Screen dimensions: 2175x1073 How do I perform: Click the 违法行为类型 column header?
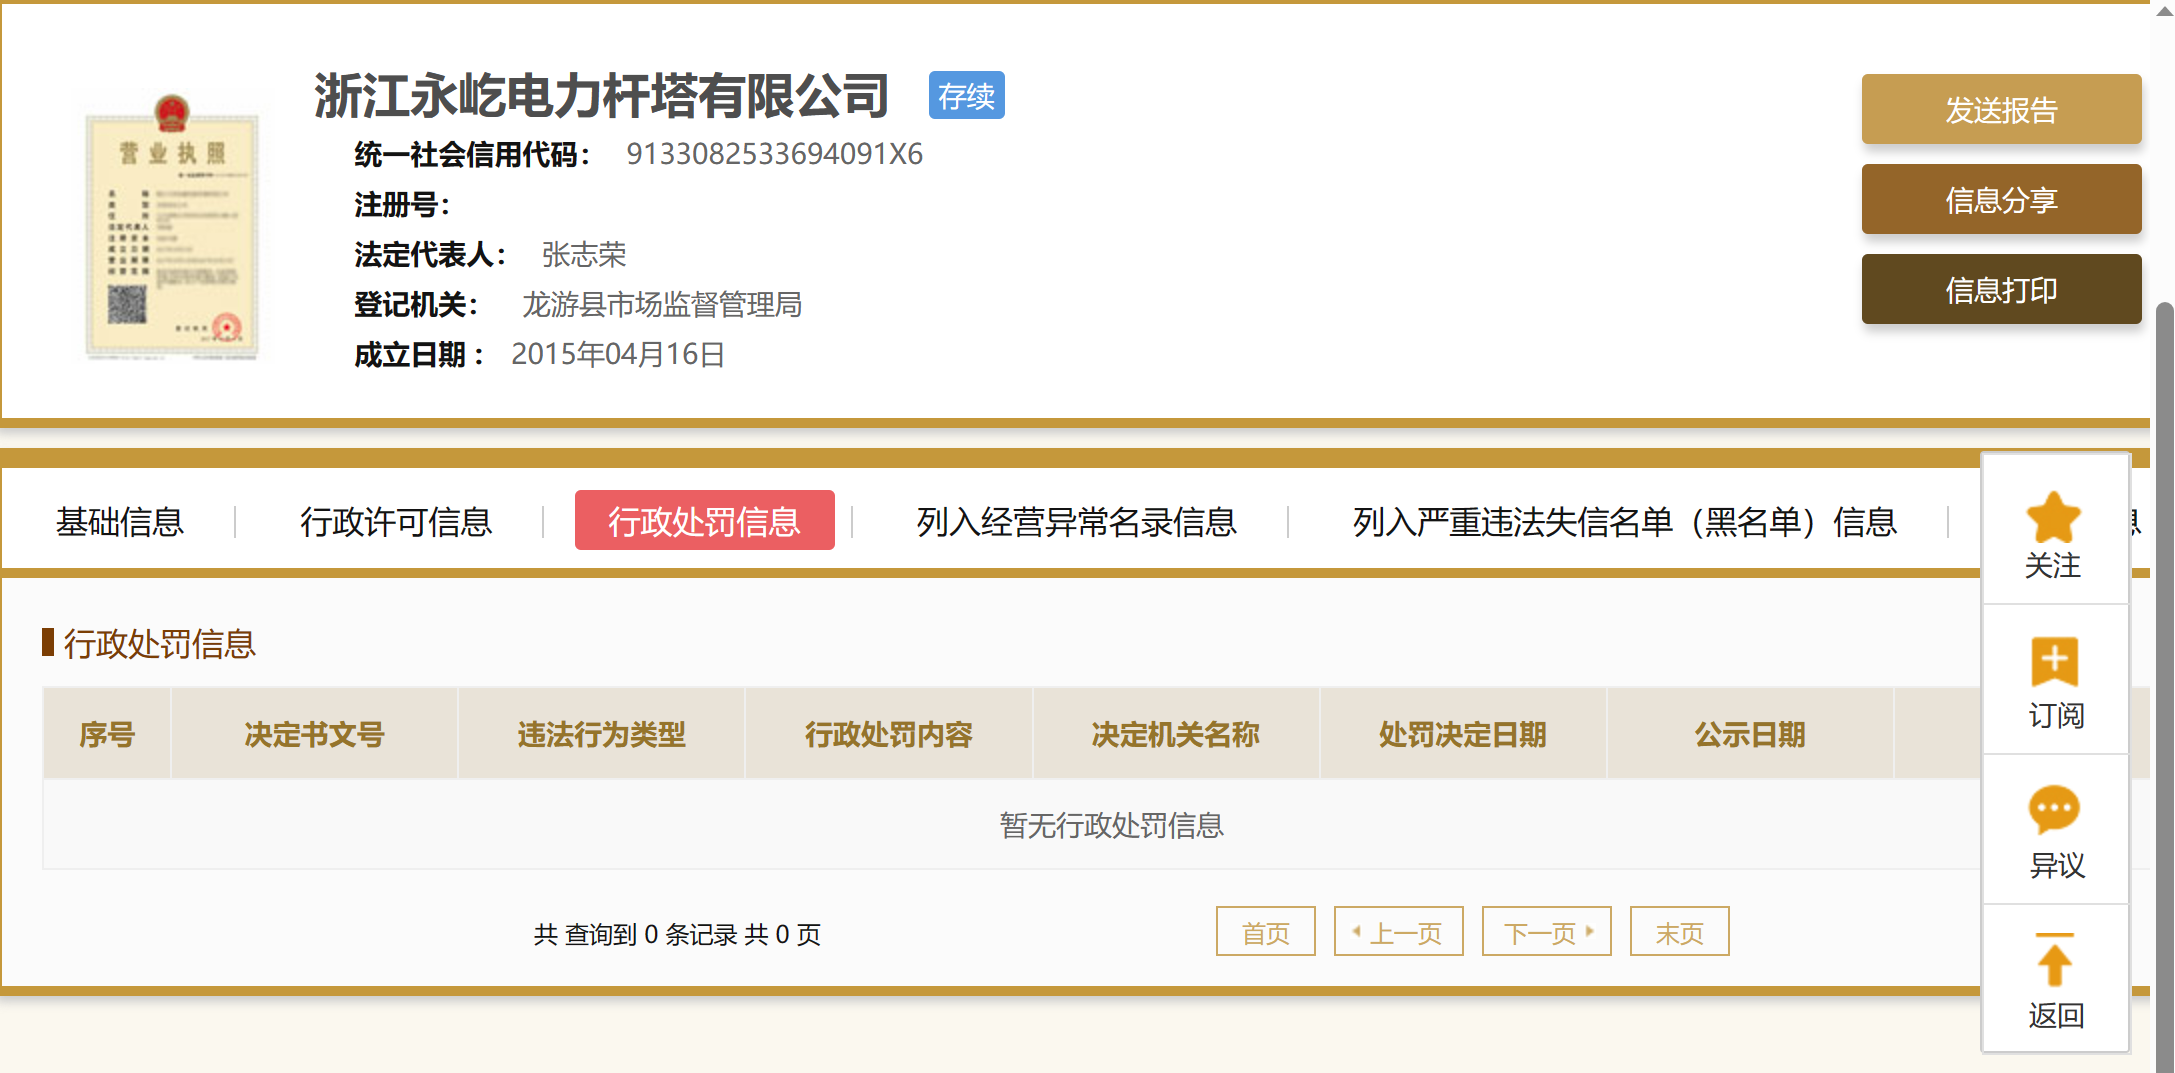click(x=601, y=734)
